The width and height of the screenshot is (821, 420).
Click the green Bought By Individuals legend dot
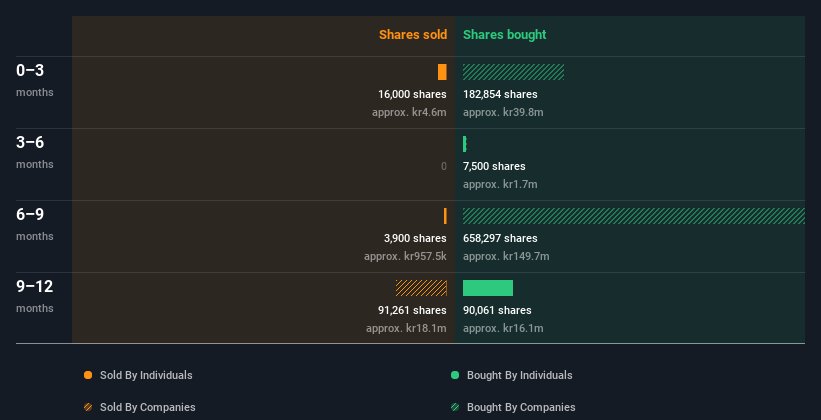point(455,375)
